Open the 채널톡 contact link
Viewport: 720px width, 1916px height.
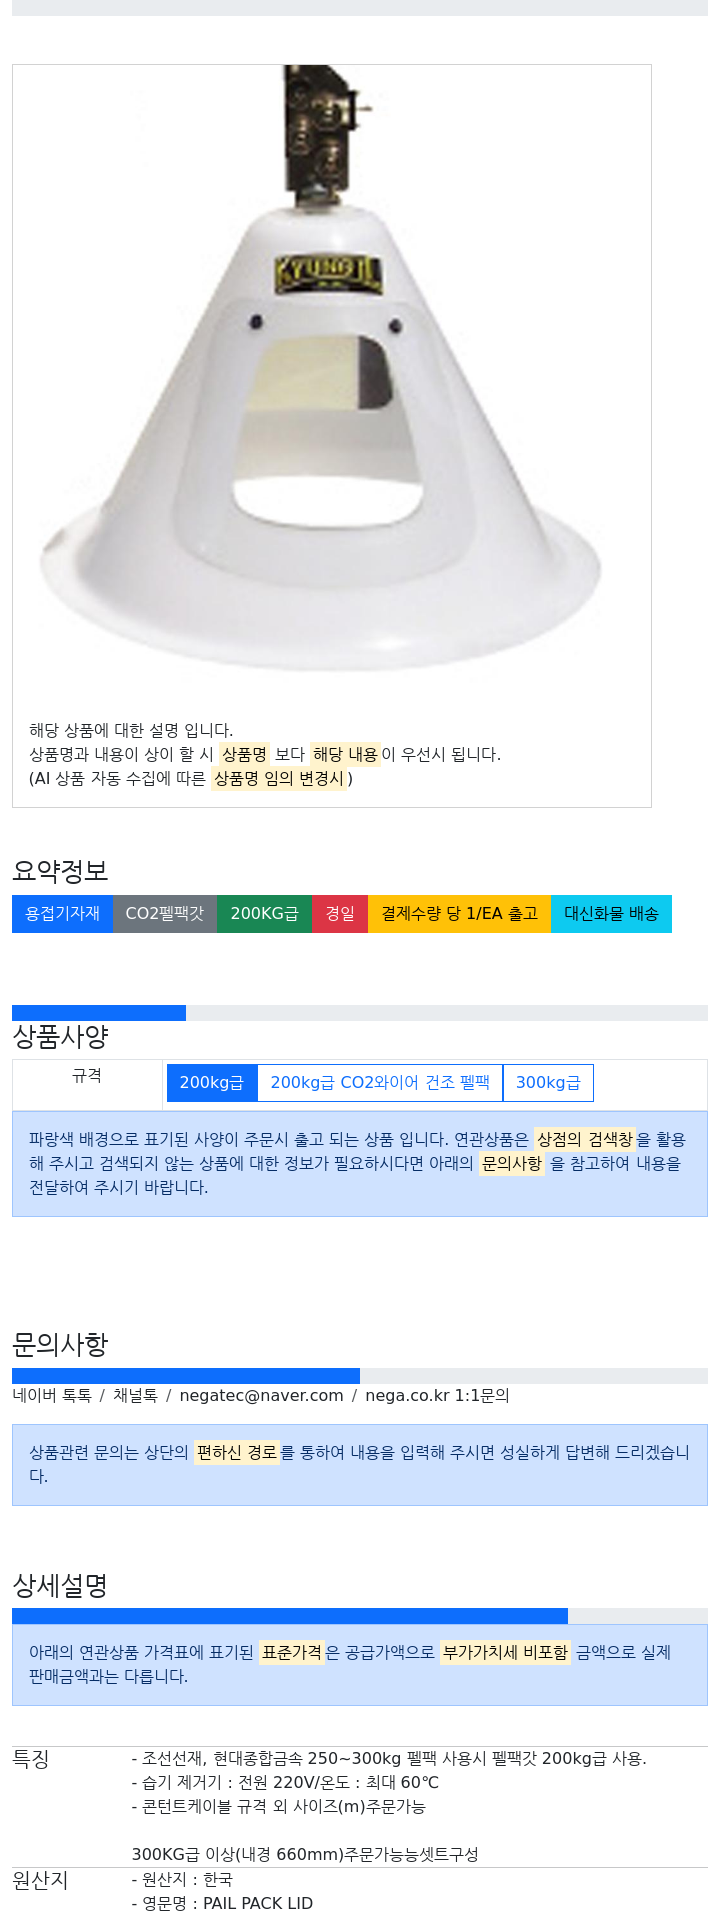(135, 1395)
